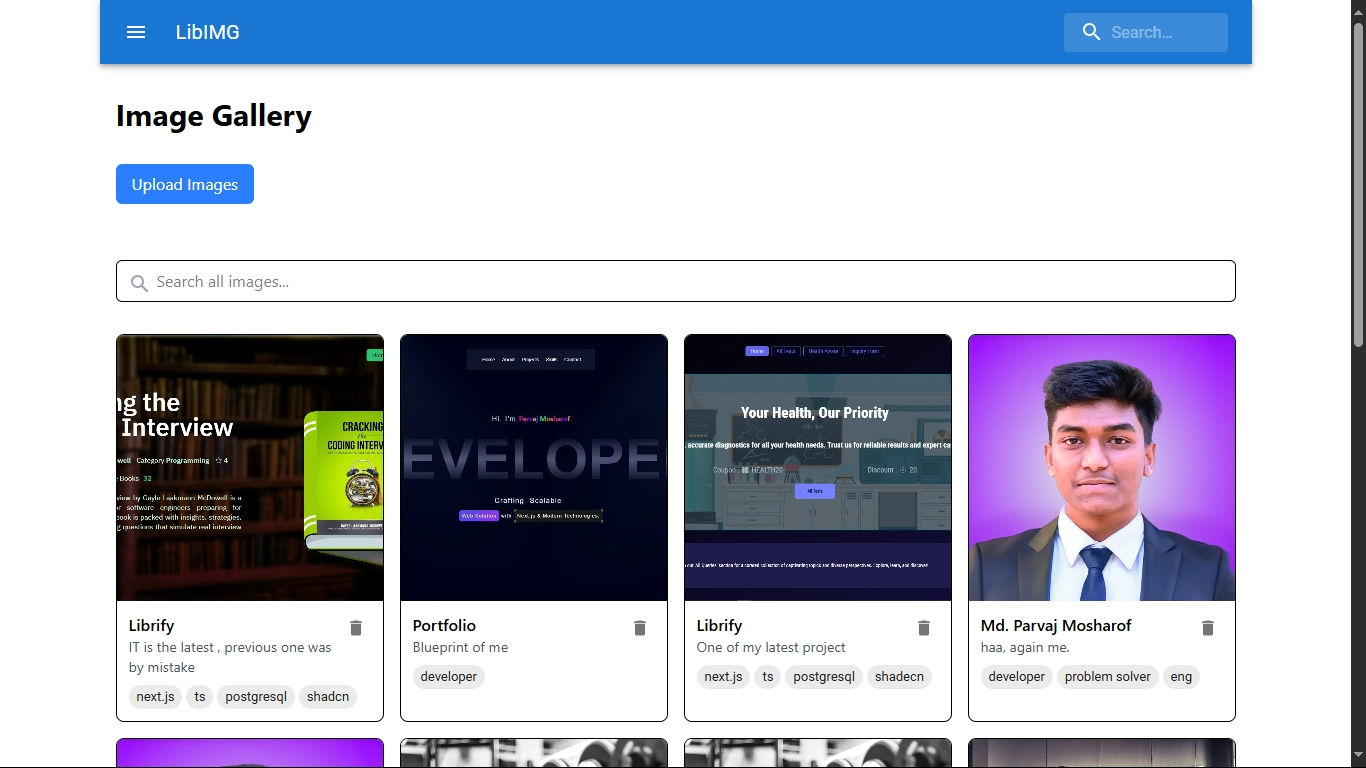Click the Upload Images button
Viewport: 1366px width, 768px height.
pos(185,184)
